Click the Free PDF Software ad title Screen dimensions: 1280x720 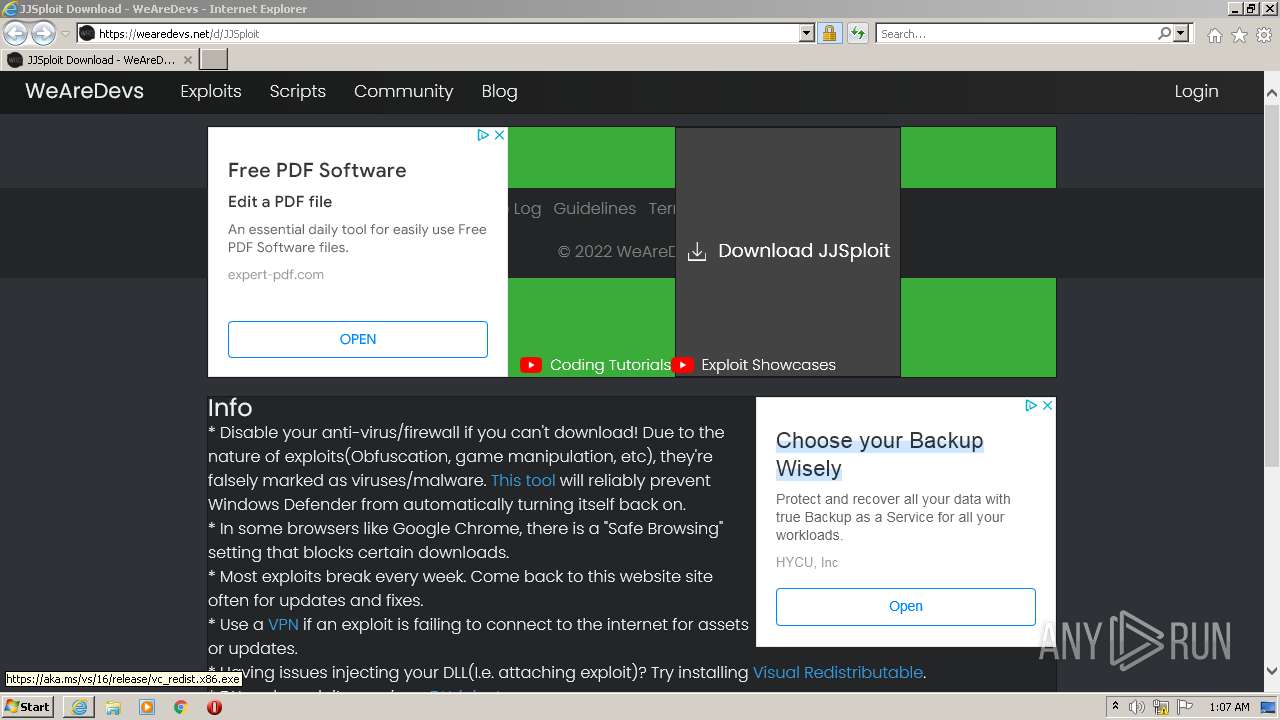(x=317, y=170)
